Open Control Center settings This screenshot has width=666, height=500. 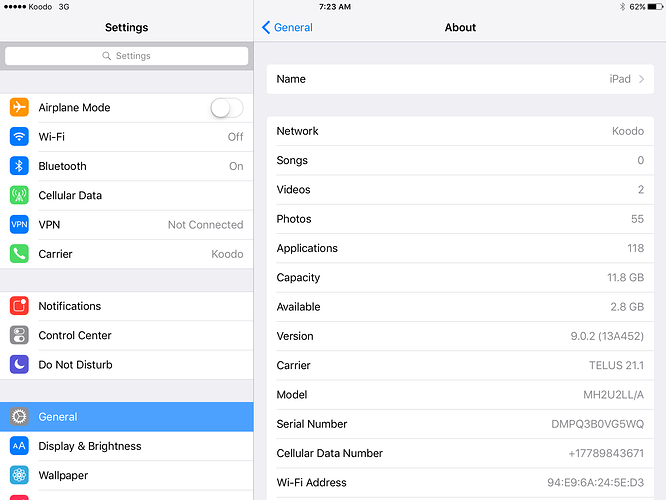coord(127,336)
